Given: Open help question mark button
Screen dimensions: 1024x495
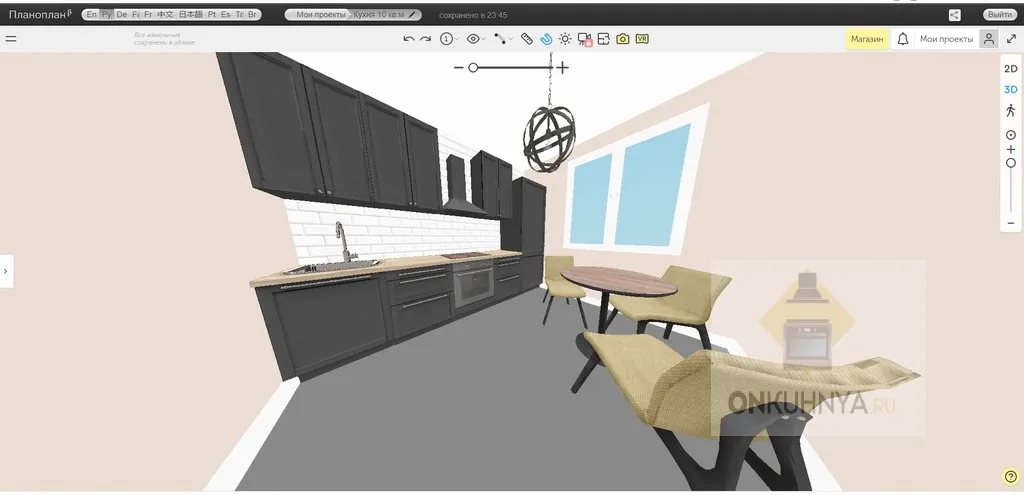Looking at the screenshot, I should tap(1009, 477).
